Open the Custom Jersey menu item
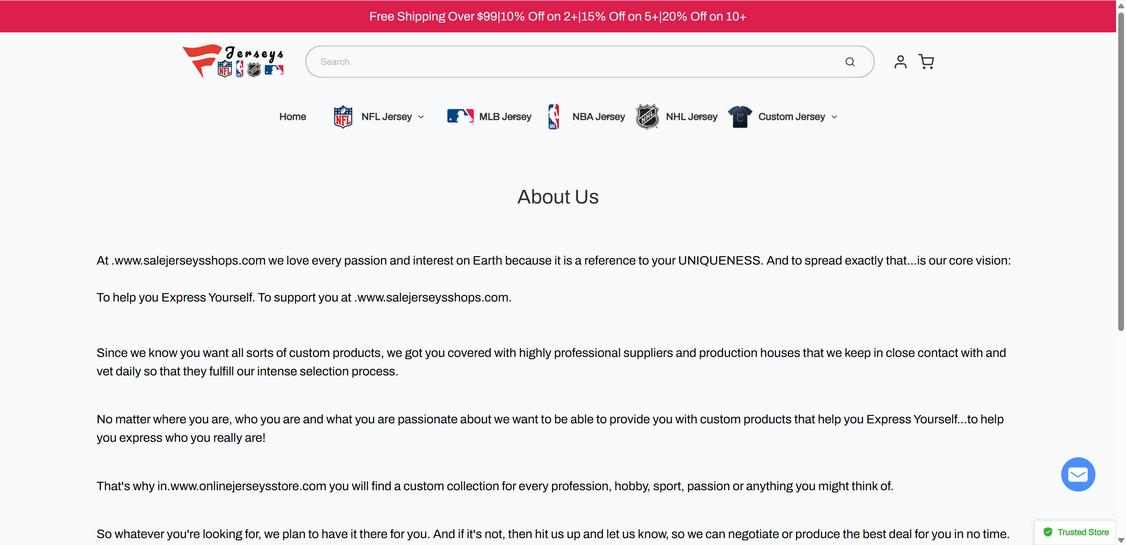The height and width of the screenshot is (545, 1126). click(x=791, y=116)
